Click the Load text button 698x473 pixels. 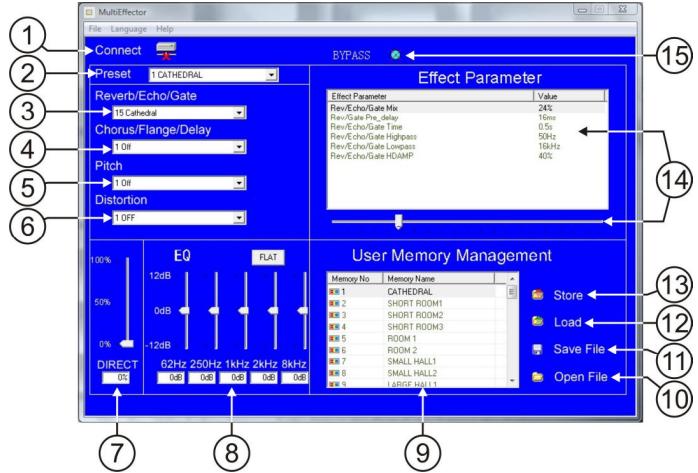coord(568,322)
